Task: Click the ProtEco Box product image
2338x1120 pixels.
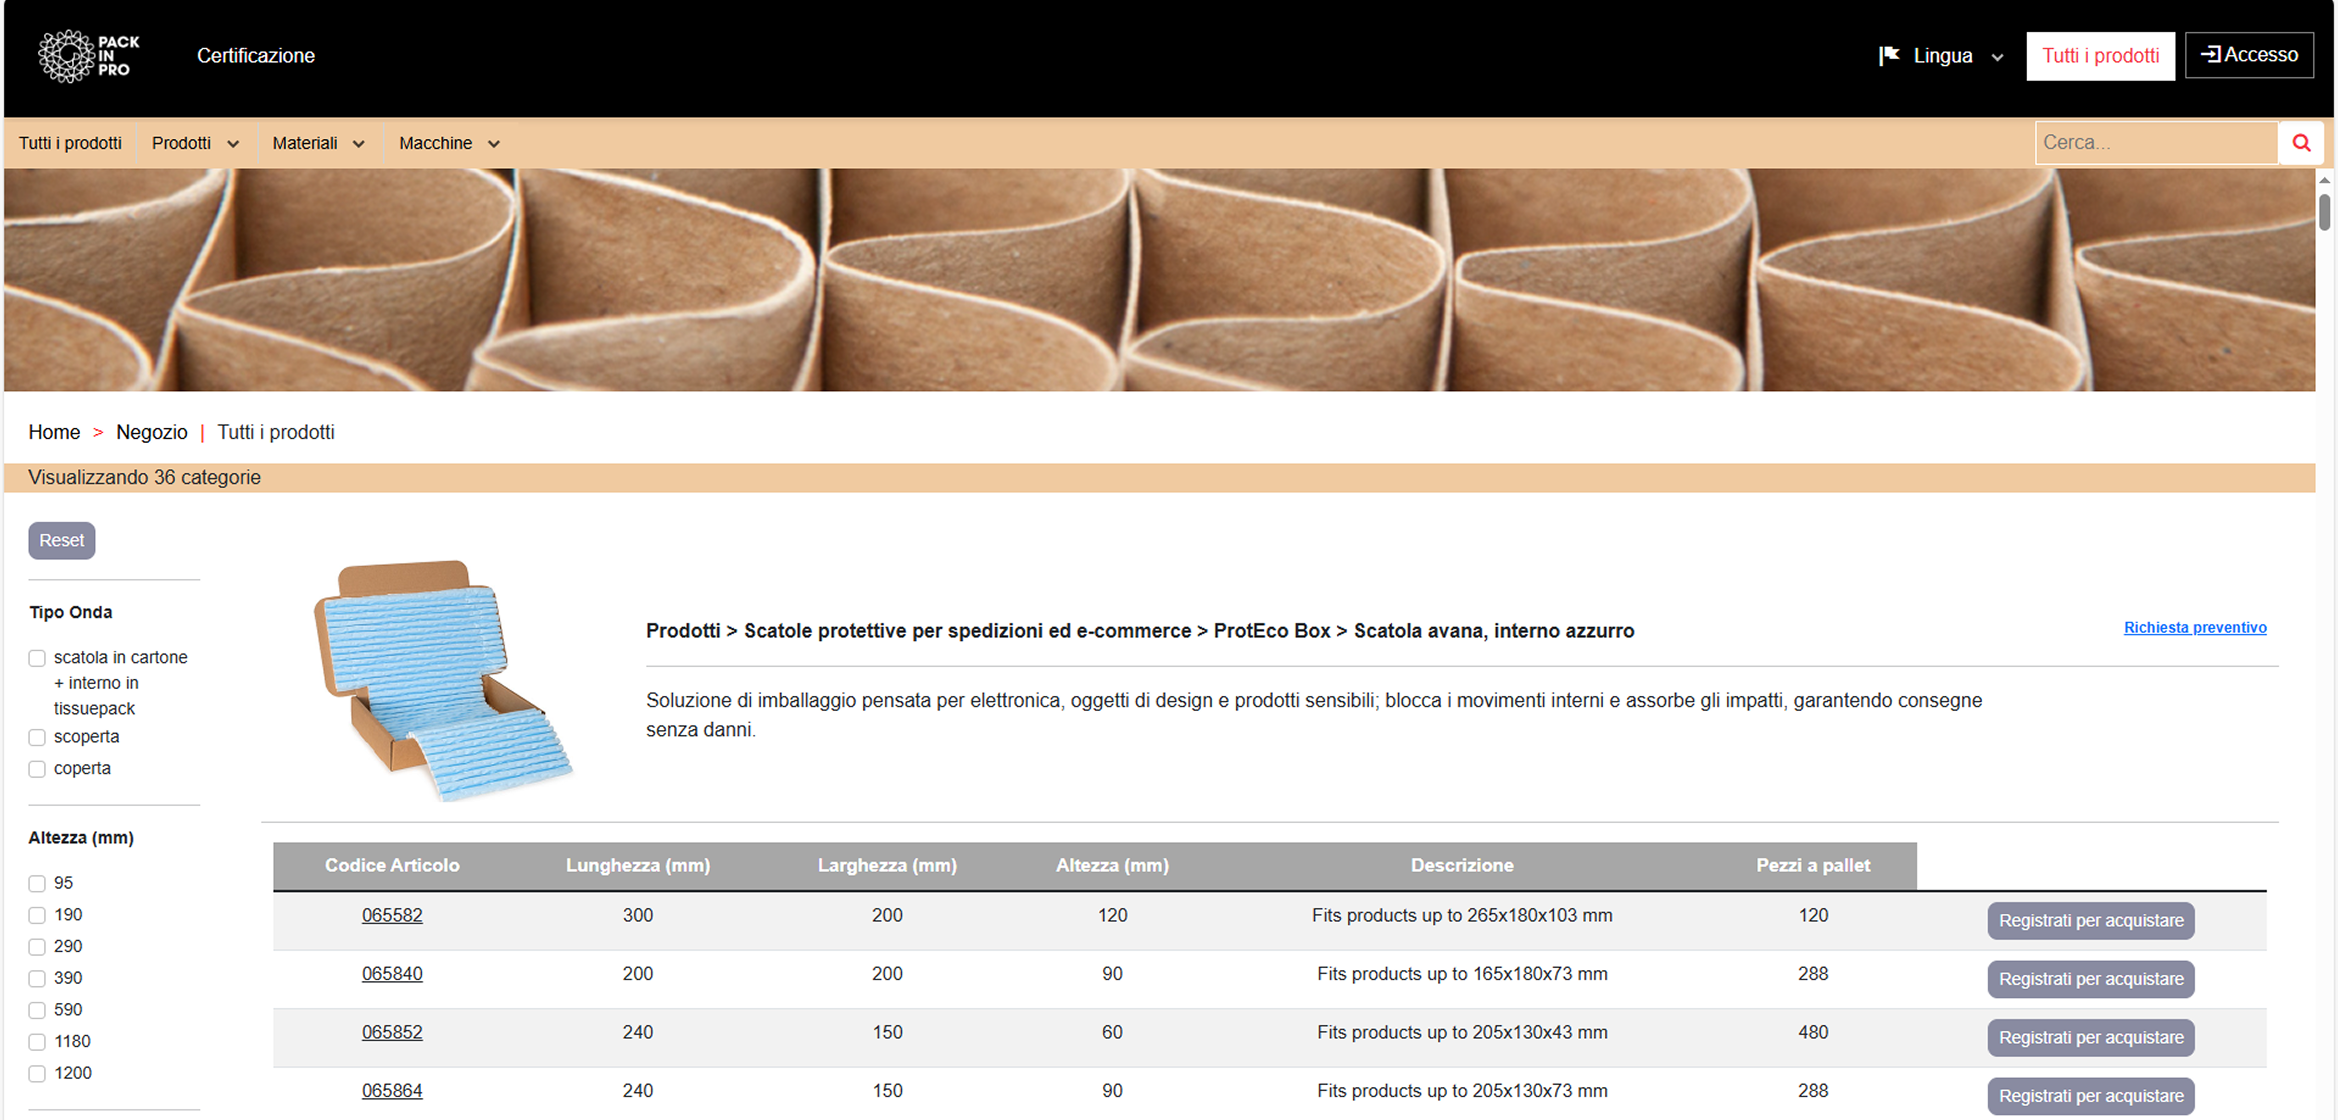Action: 442,680
